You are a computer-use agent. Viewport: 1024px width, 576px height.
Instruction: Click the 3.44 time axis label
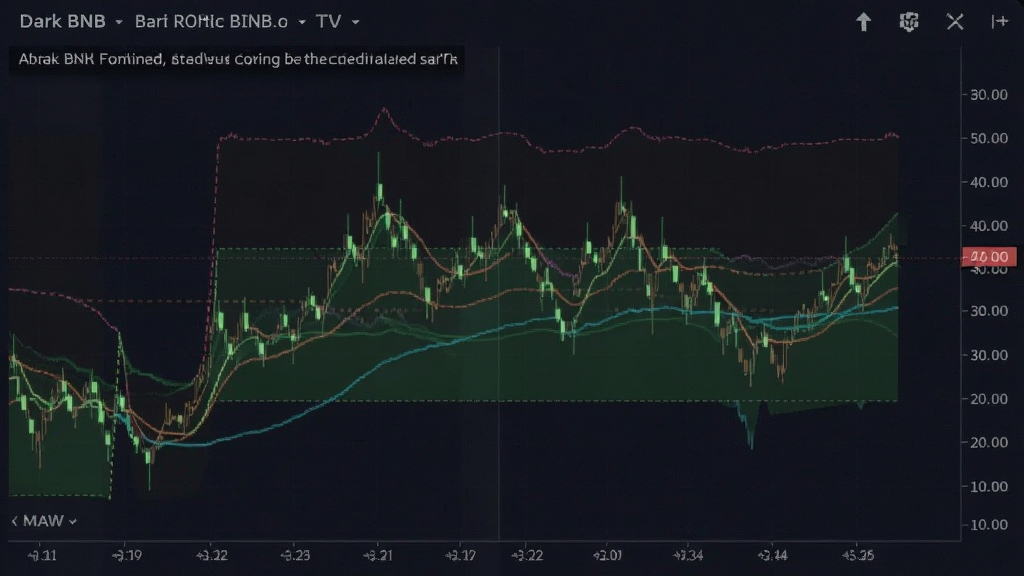point(773,556)
